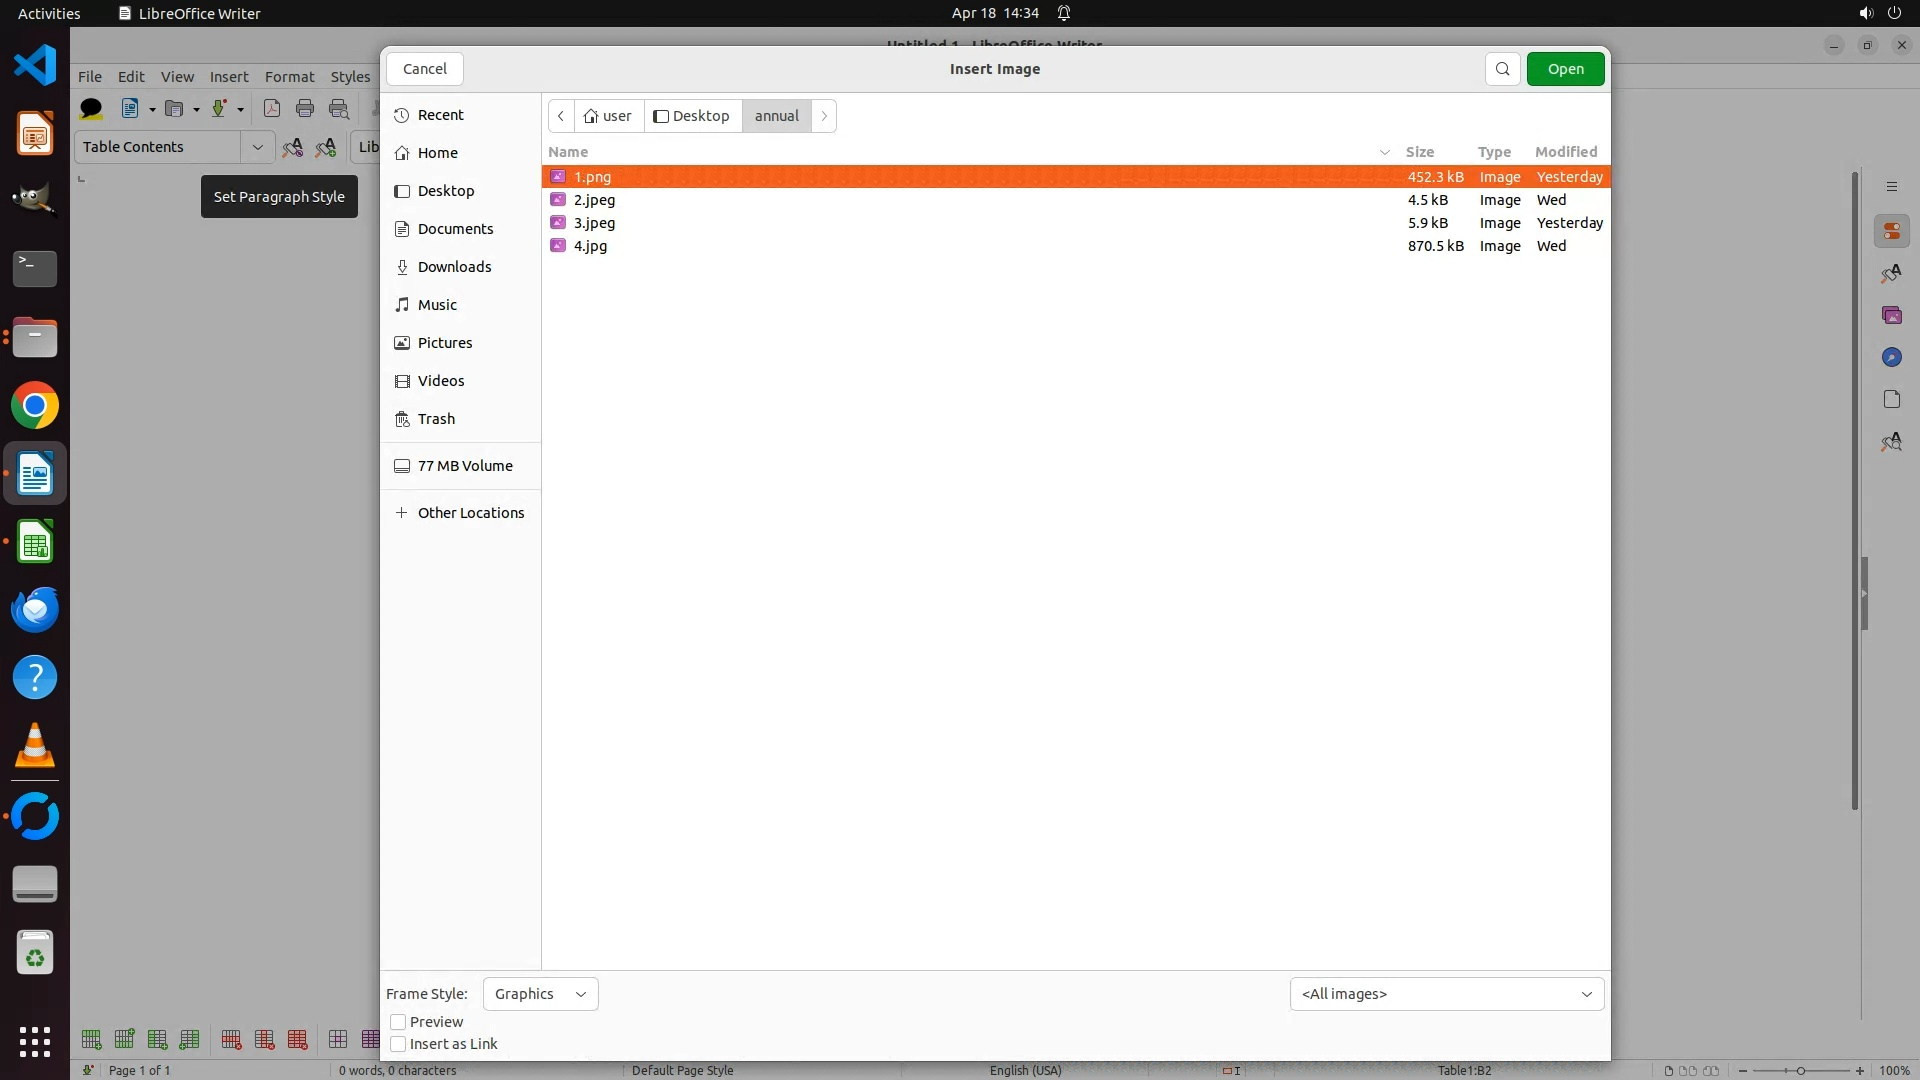Open Thunderbird mail from dock

pyautogui.click(x=35, y=610)
